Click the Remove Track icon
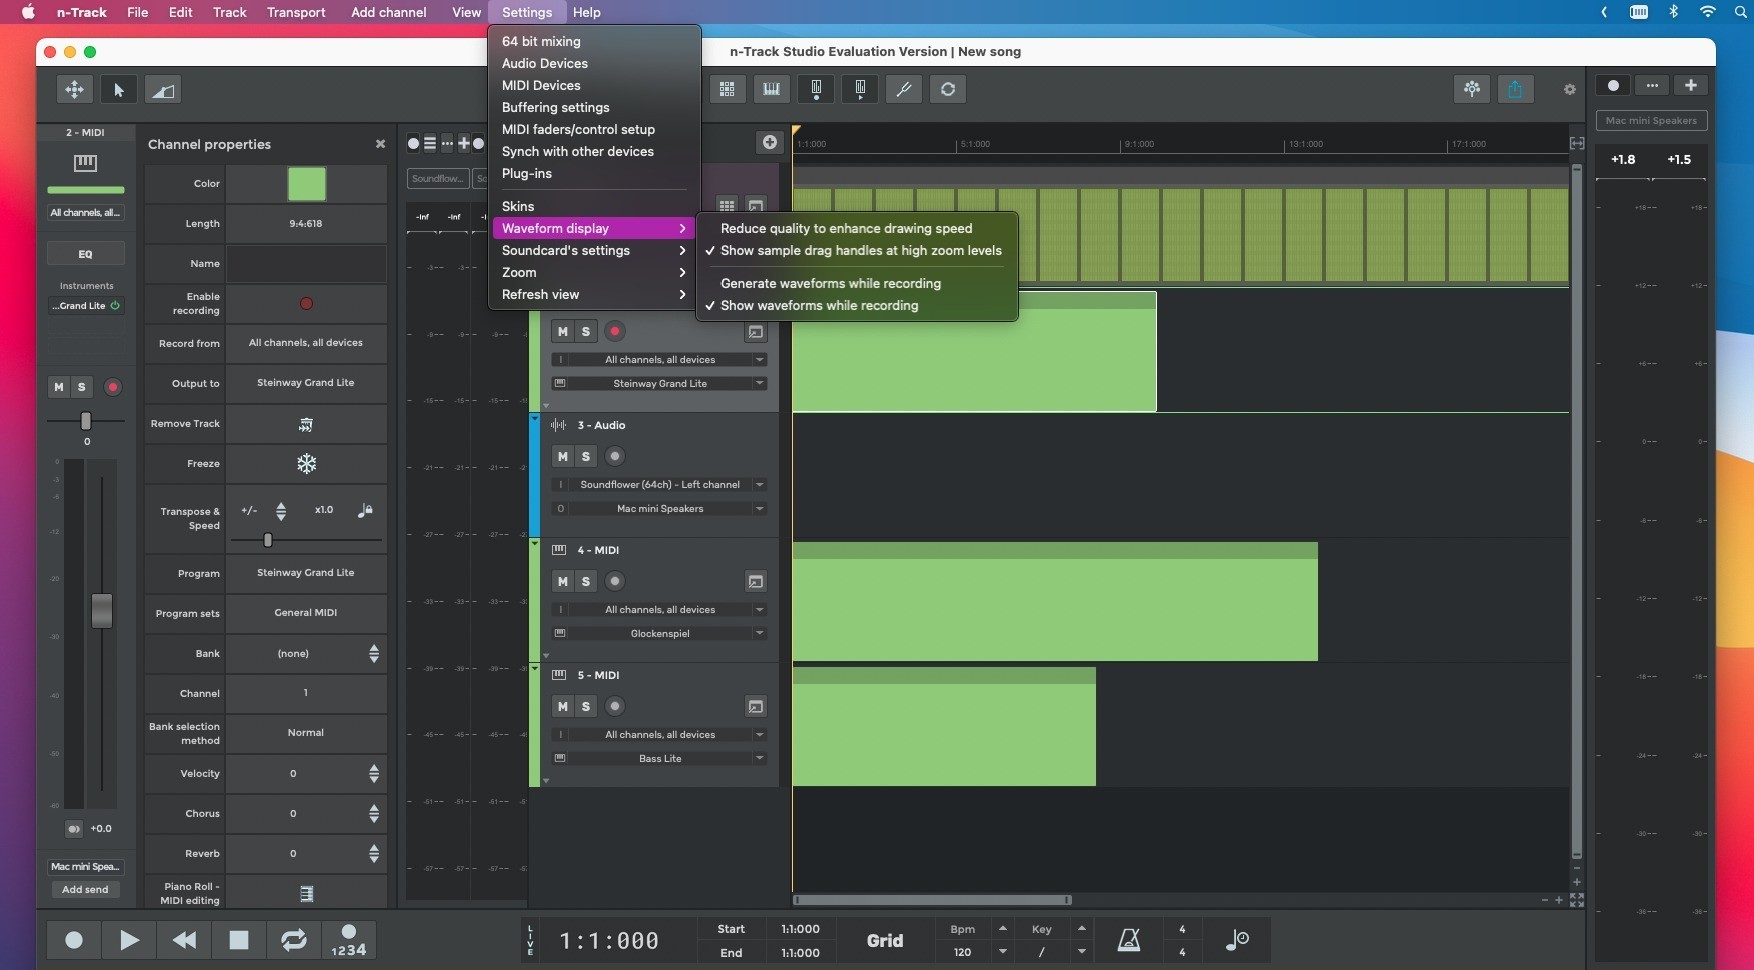 point(306,424)
